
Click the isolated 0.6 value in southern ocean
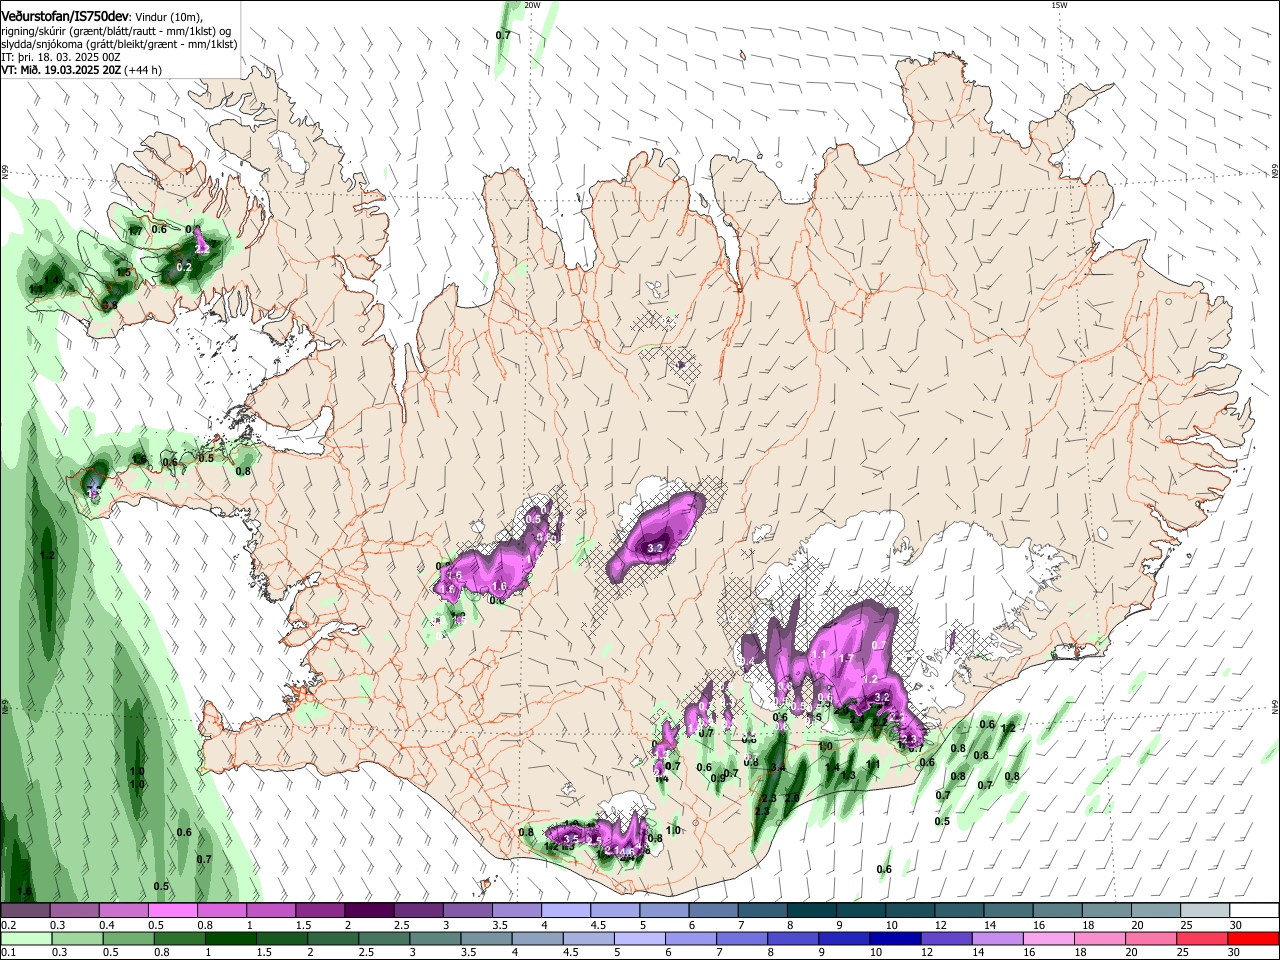(x=884, y=869)
